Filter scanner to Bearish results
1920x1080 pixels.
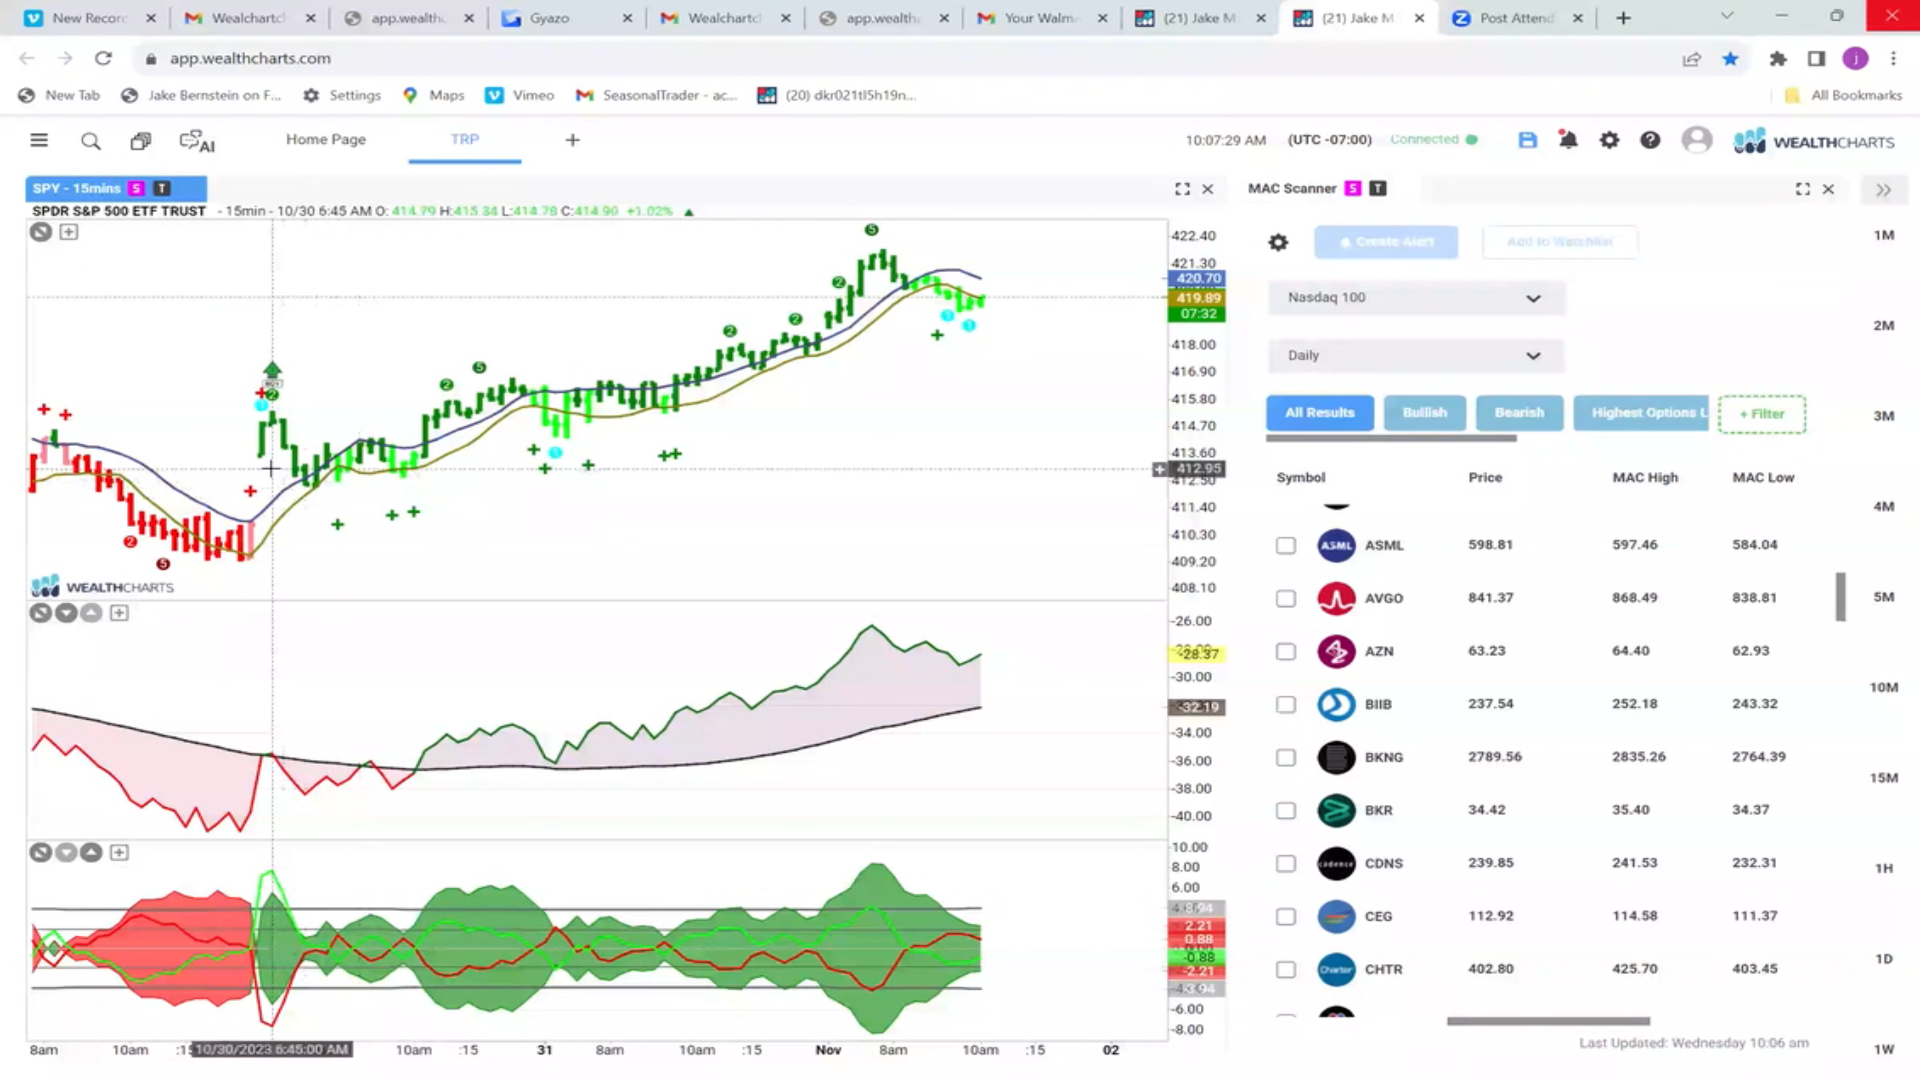(x=1519, y=413)
